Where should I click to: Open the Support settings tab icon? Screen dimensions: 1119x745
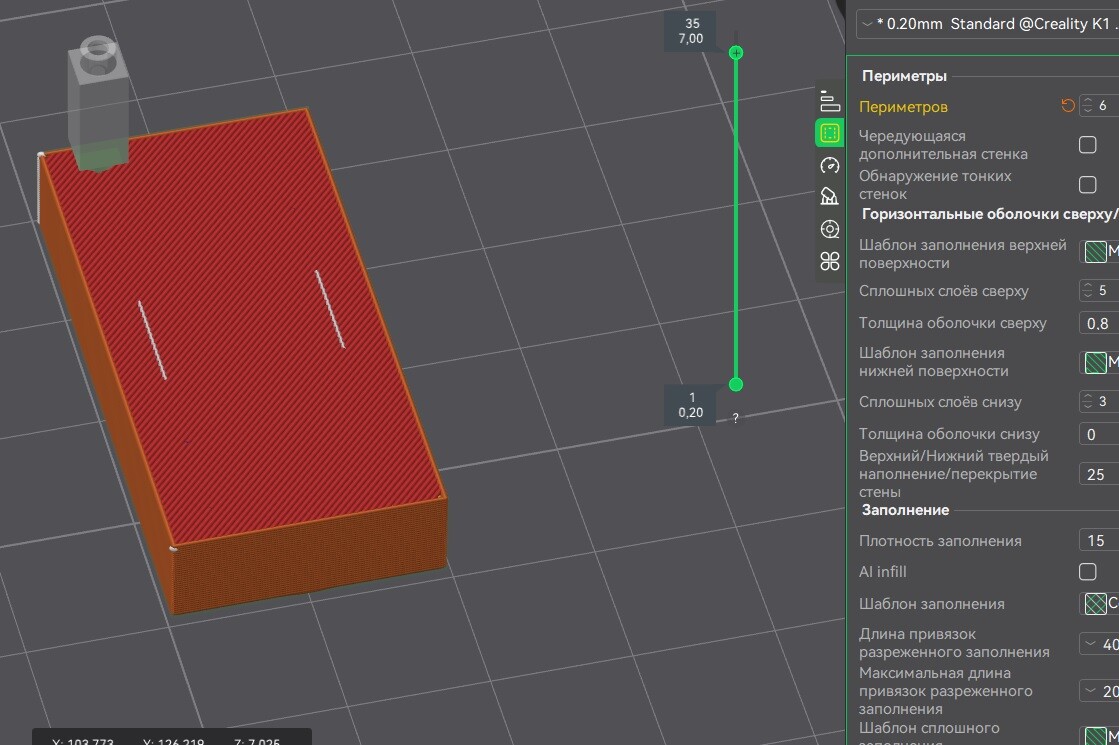click(x=829, y=196)
